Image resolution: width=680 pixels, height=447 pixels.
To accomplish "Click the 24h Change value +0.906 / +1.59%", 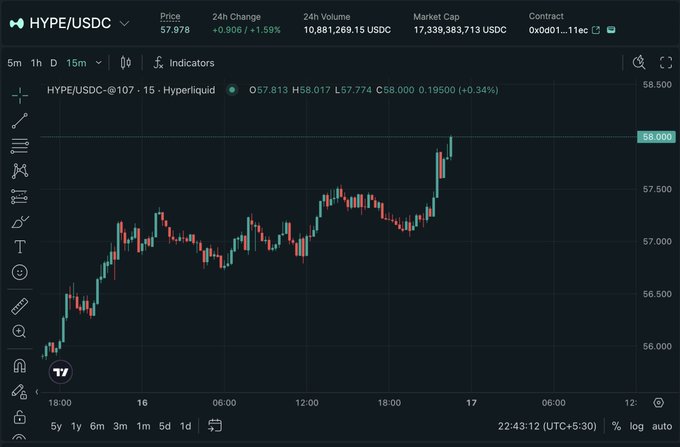I will [x=246, y=30].
